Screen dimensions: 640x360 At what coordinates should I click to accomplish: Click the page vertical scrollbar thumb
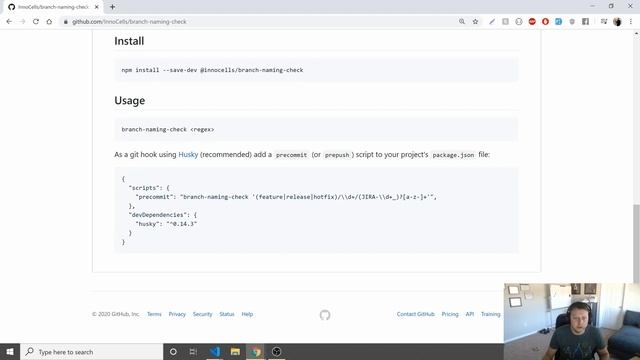[636, 243]
